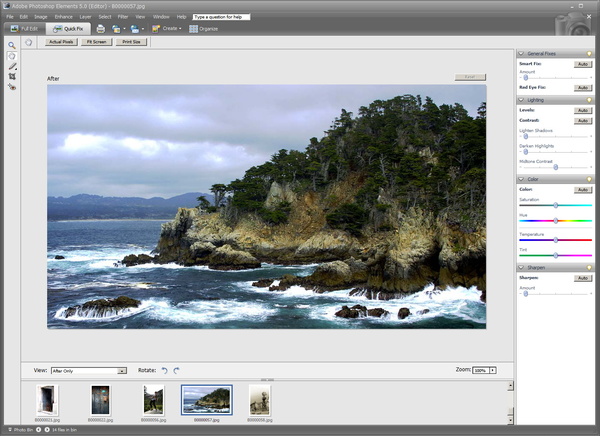
Task: Click Lighting lightbulb tip icon
Action: [589, 100]
